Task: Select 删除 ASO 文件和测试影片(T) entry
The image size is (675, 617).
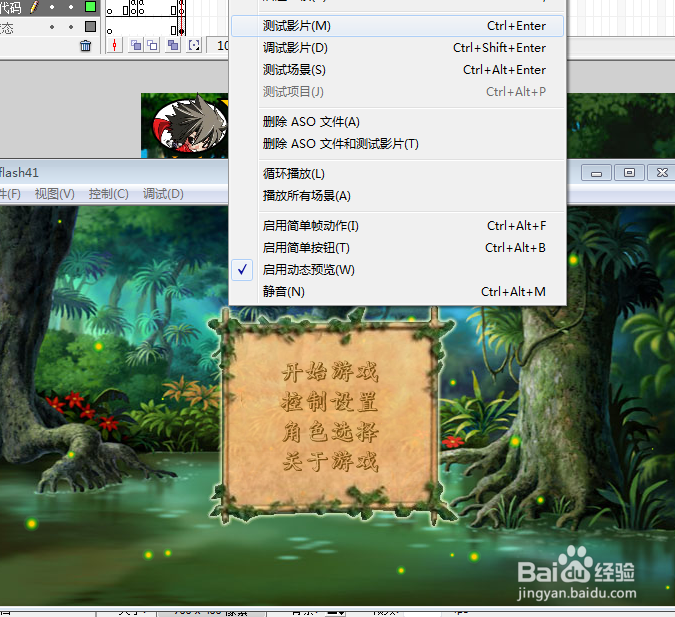Action: pos(397,144)
